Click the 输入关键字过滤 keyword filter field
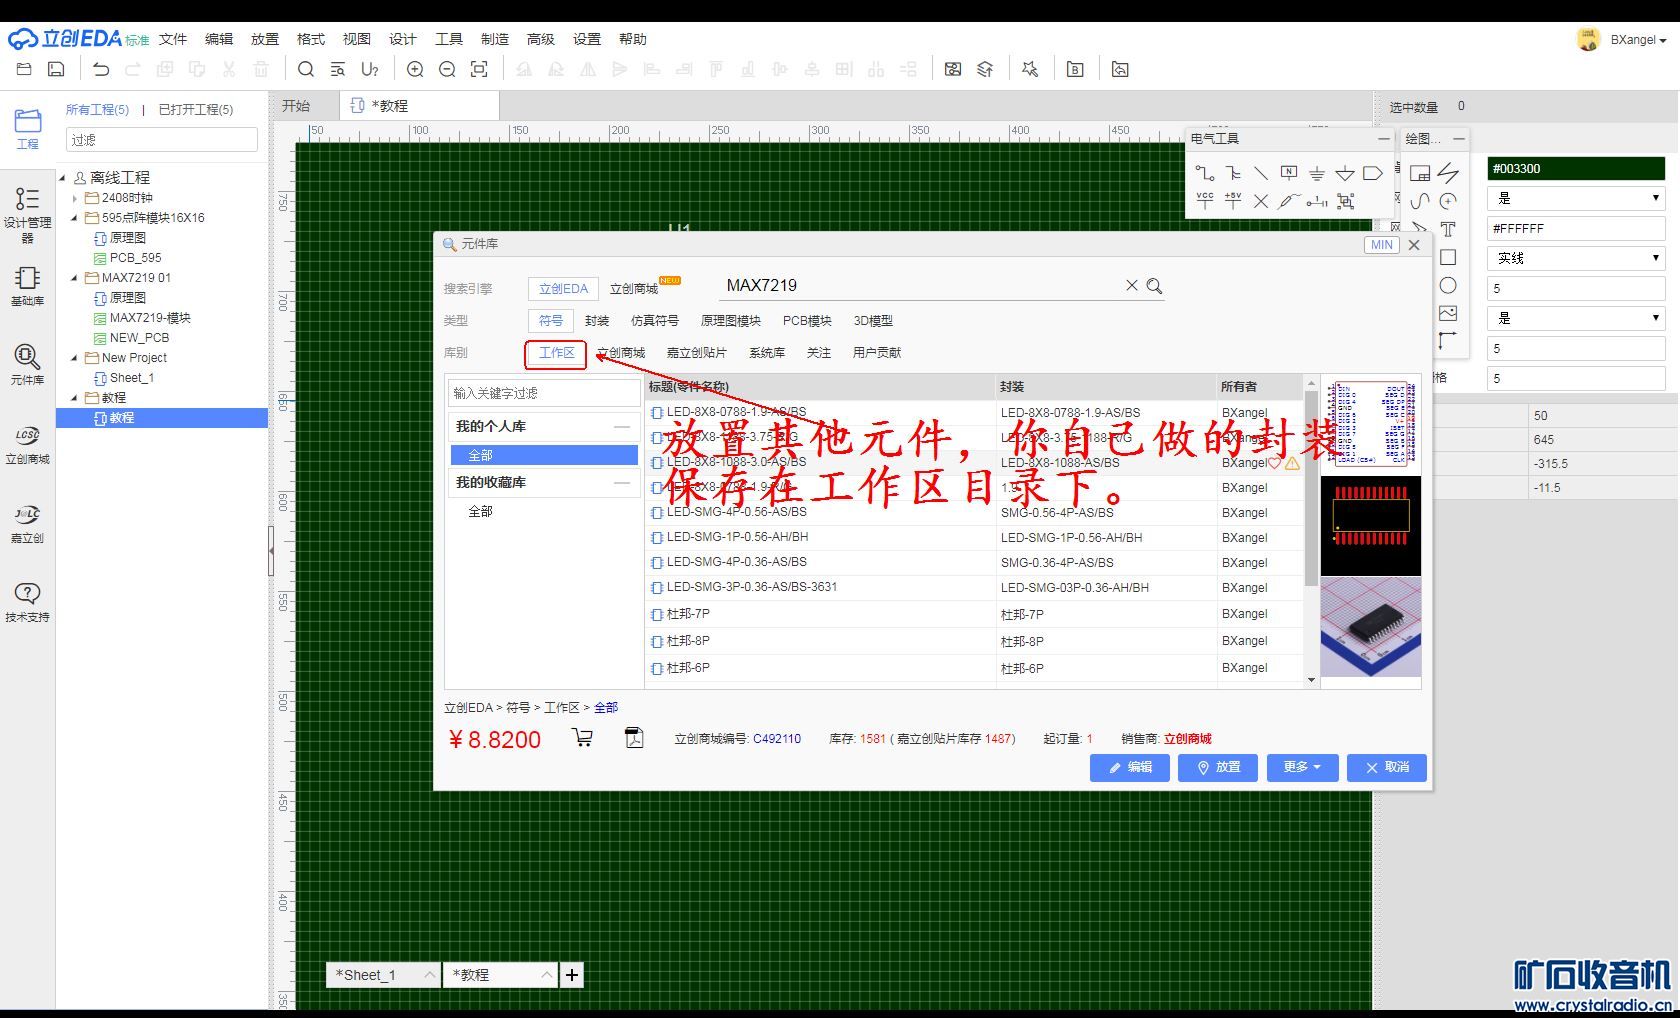 pos(544,393)
